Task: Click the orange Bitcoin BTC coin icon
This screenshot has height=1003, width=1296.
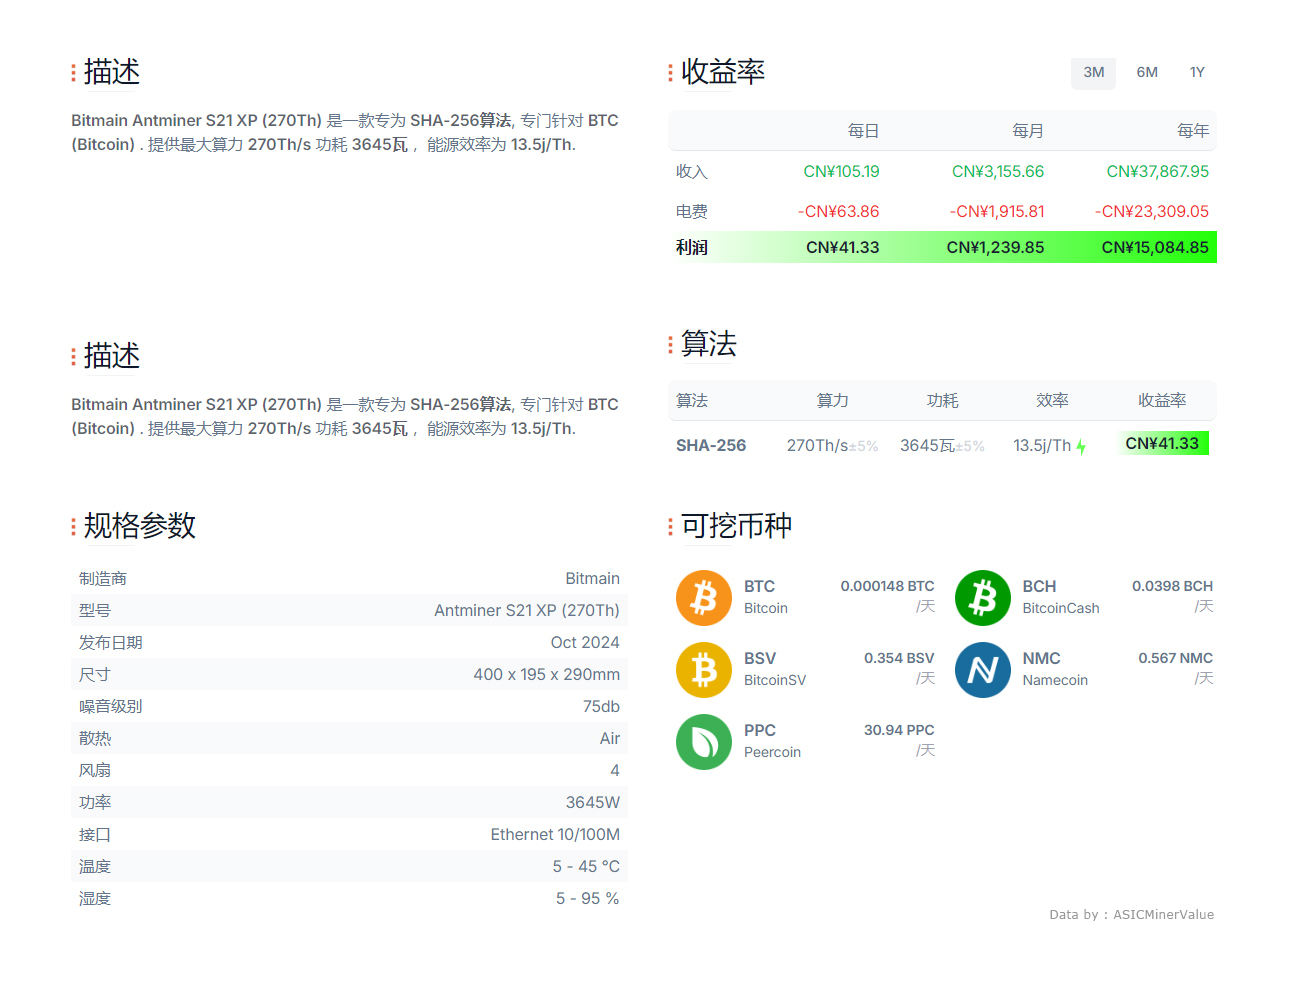Action: click(704, 598)
